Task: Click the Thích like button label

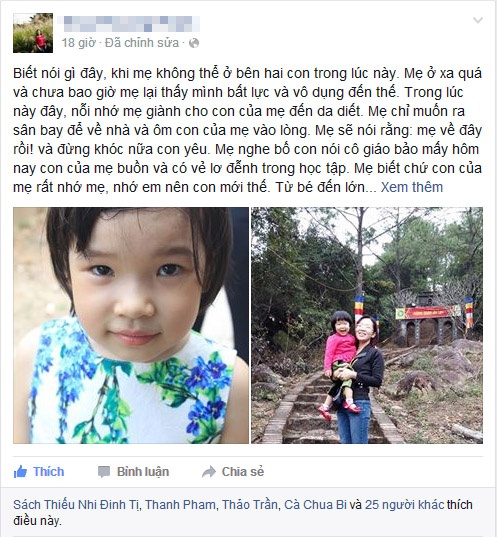Action: pyautogui.click(x=48, y=472)
